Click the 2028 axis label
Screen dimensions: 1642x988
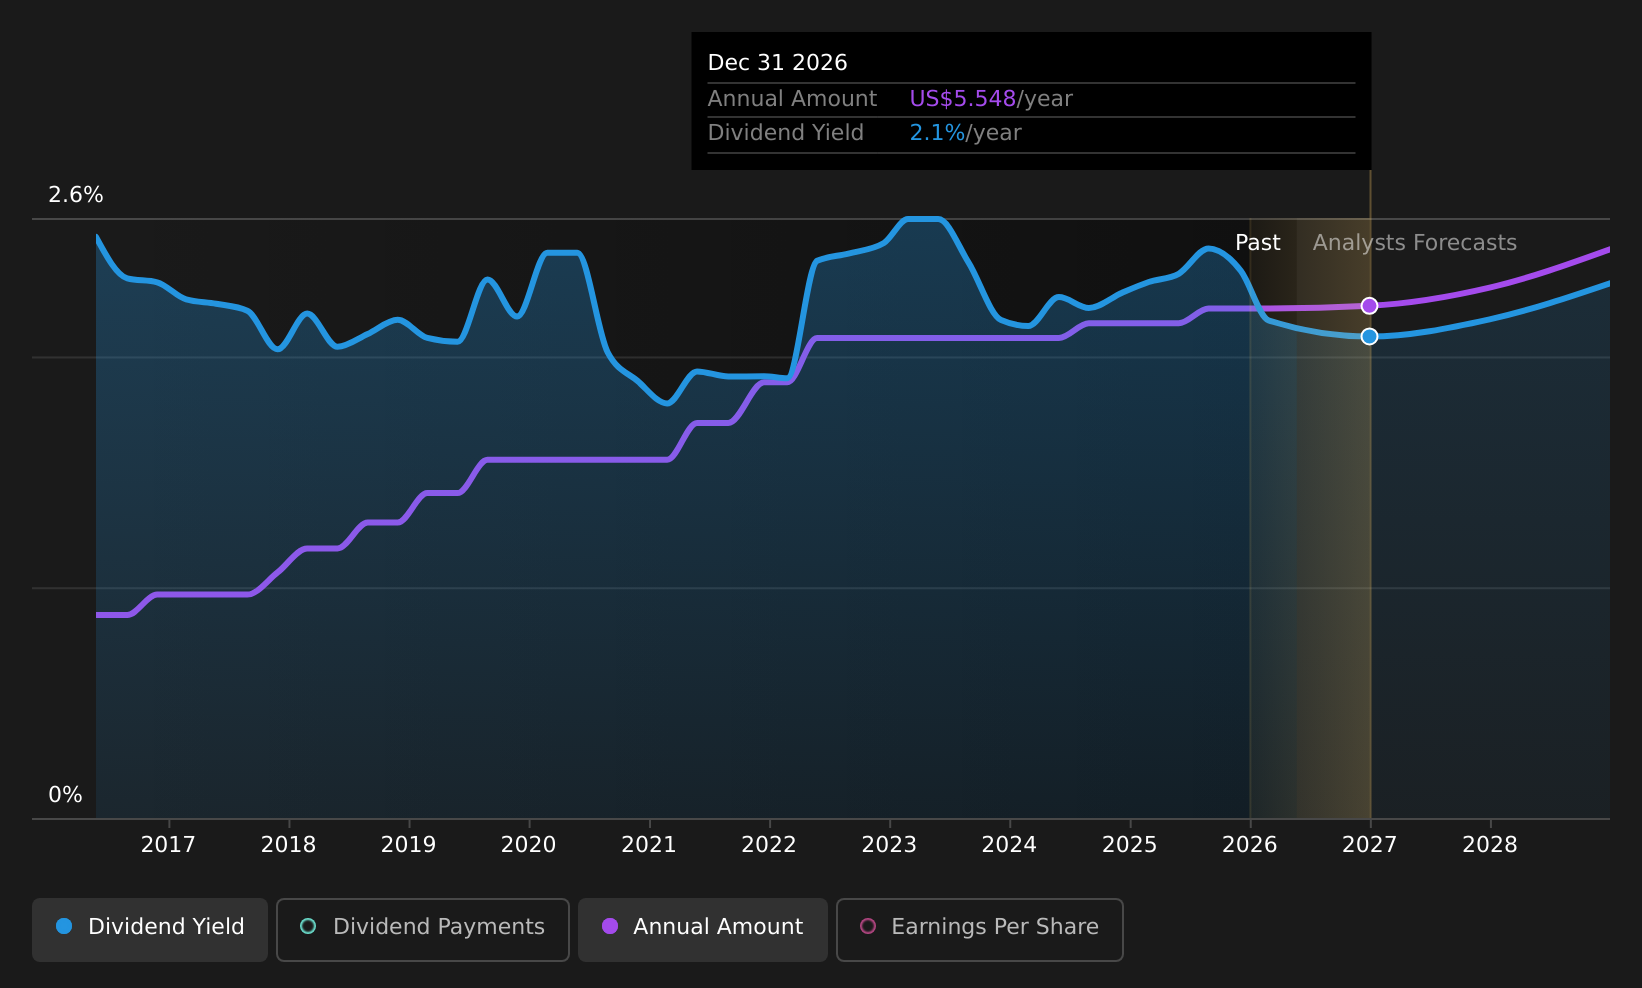(1490, 845)
